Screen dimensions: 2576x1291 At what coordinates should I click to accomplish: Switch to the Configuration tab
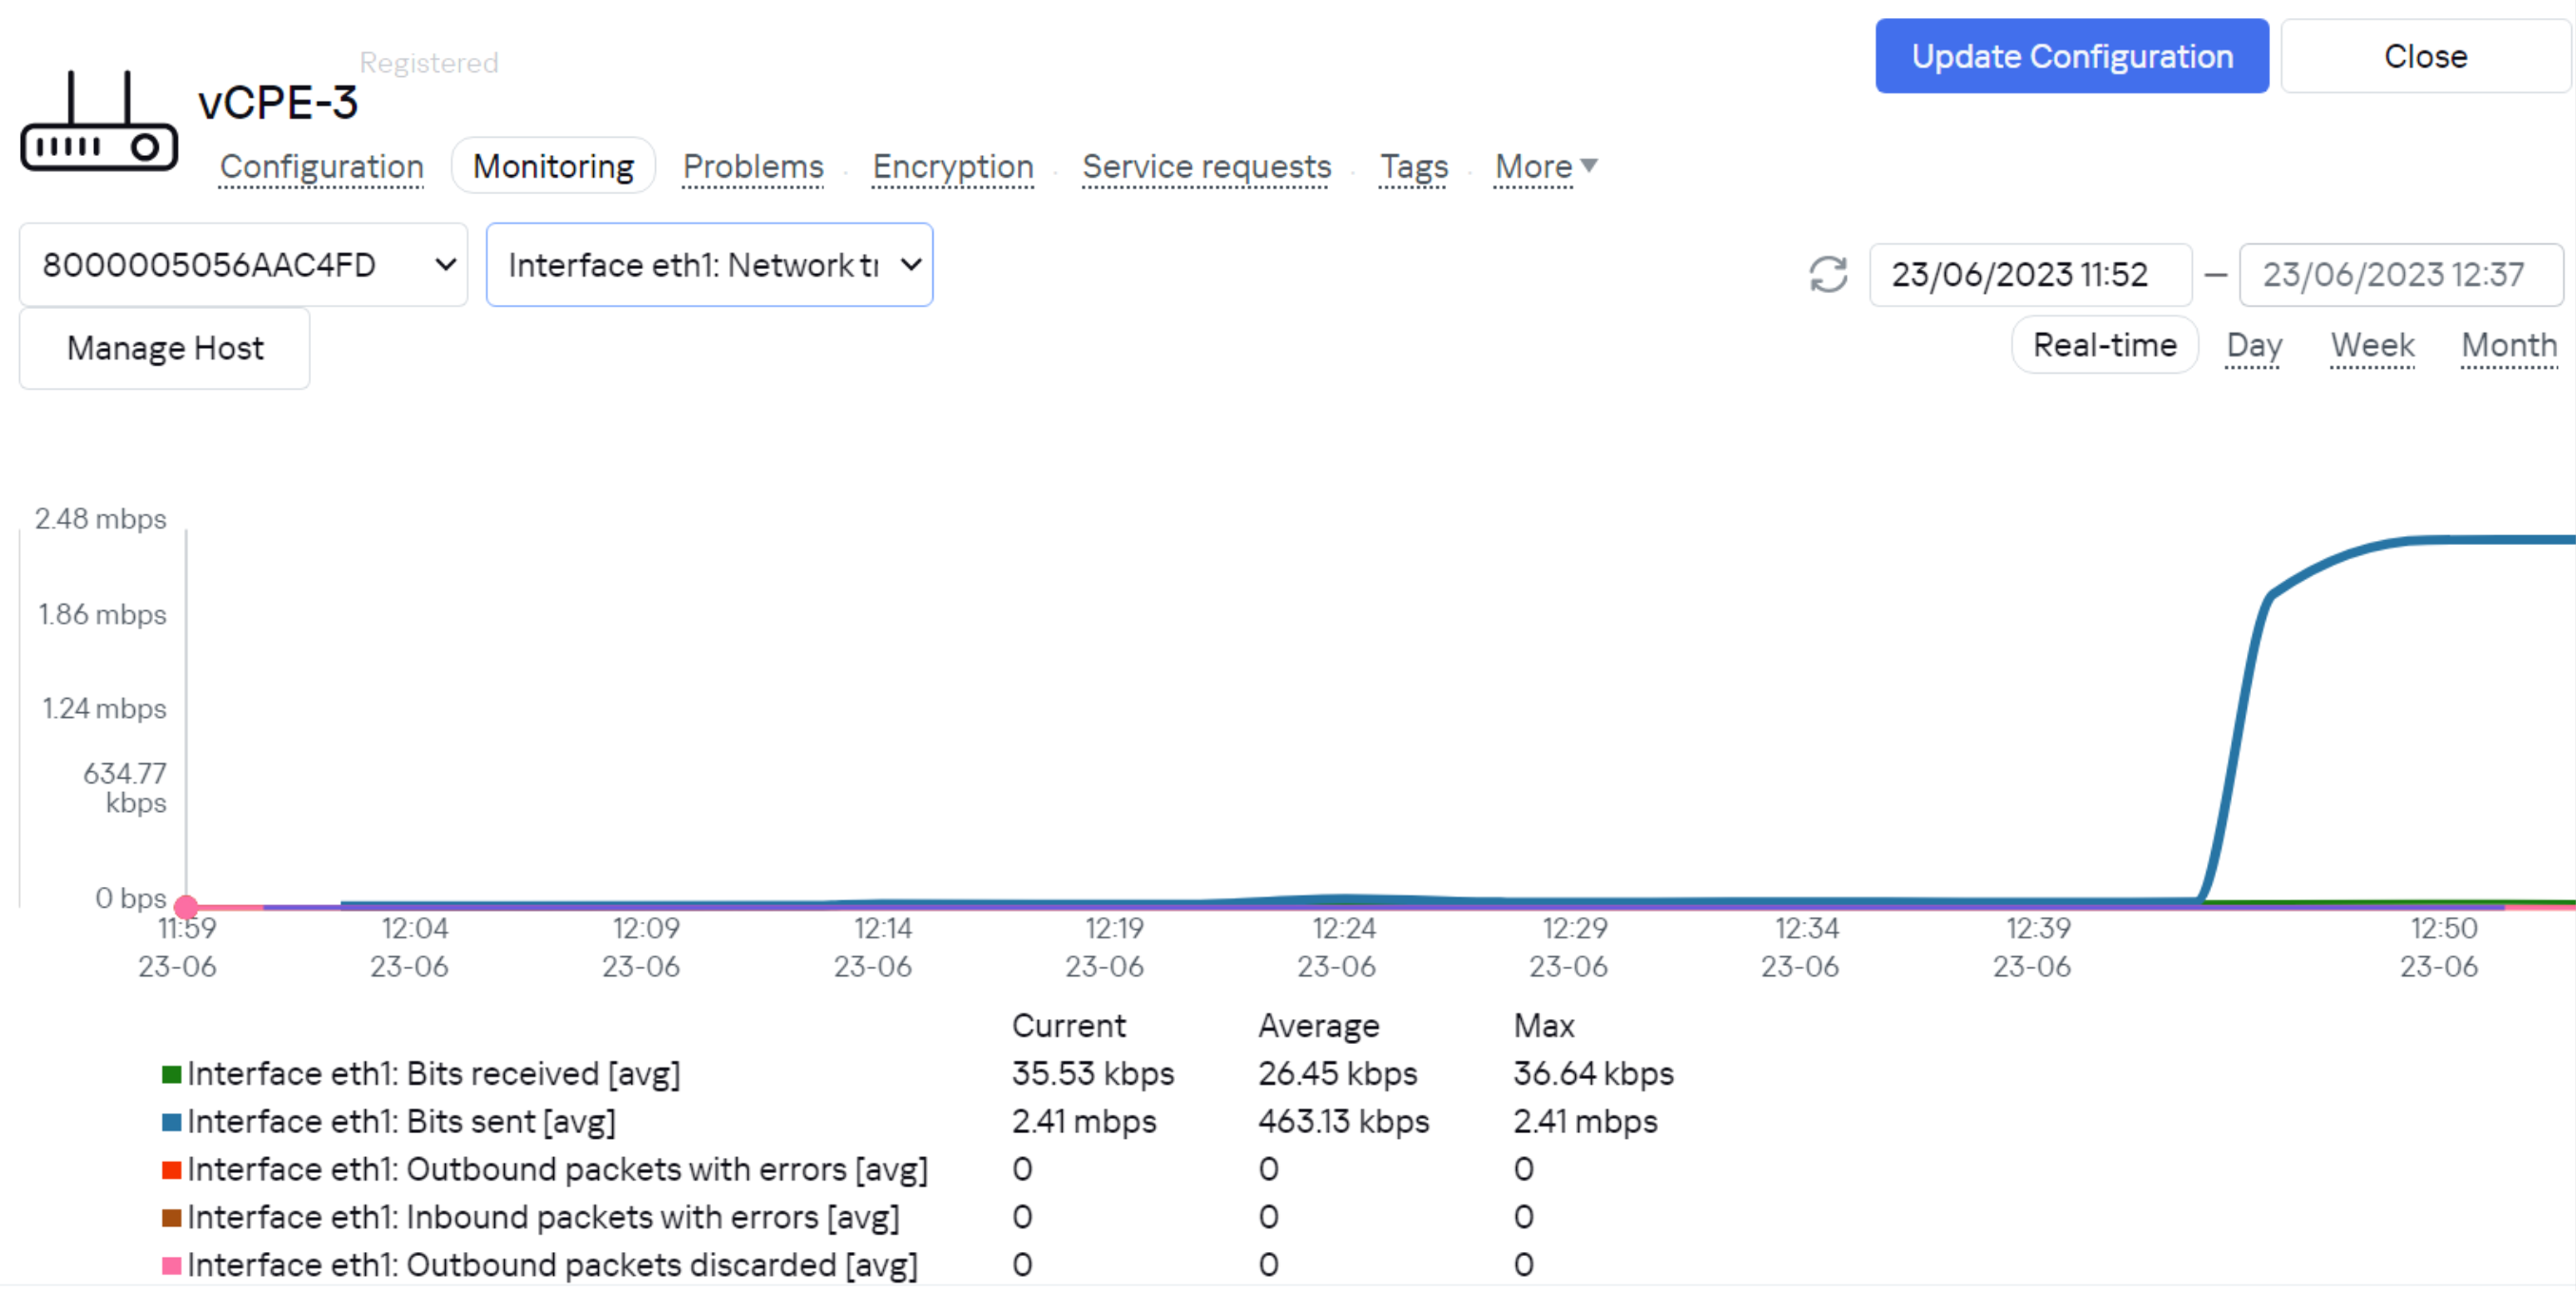tap(321, 167)
